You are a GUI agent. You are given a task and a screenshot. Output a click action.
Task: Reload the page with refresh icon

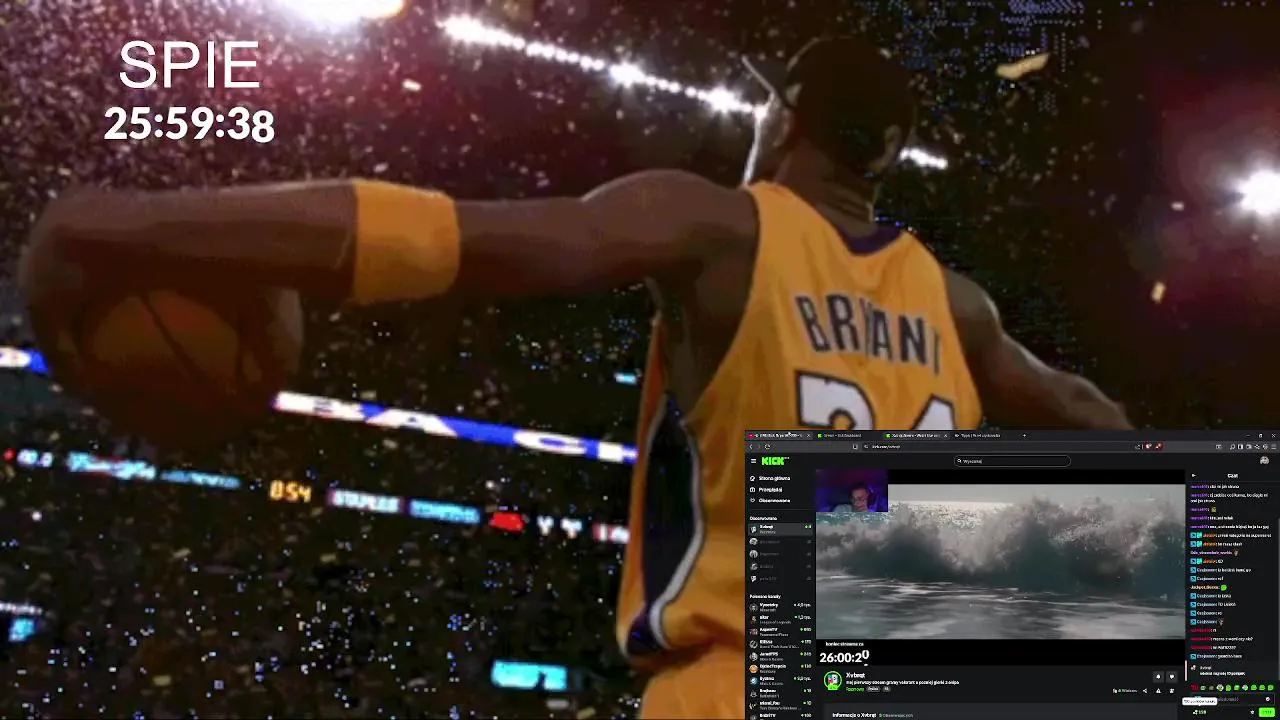coord(768,447)
